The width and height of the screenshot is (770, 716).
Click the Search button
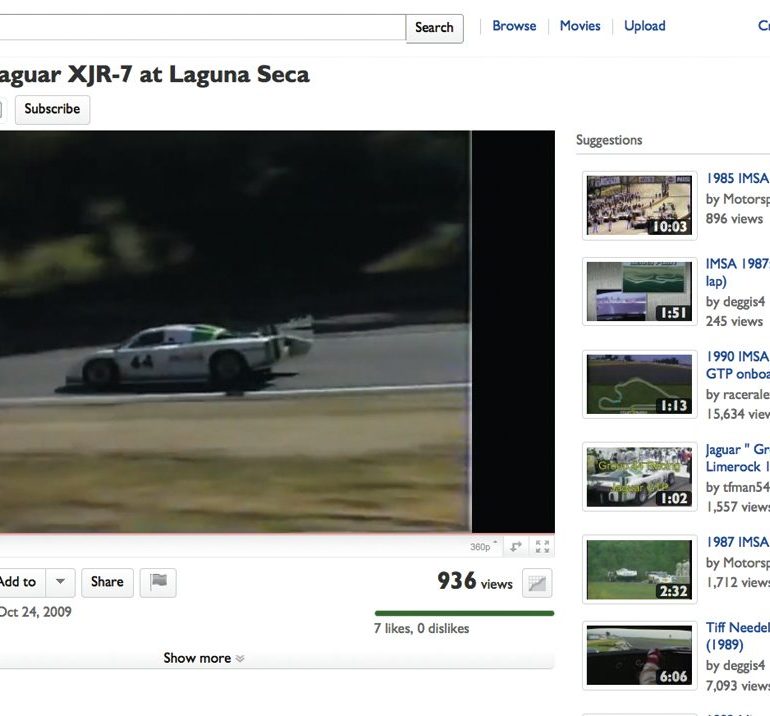pyautogui.click(x=434, y=28)
